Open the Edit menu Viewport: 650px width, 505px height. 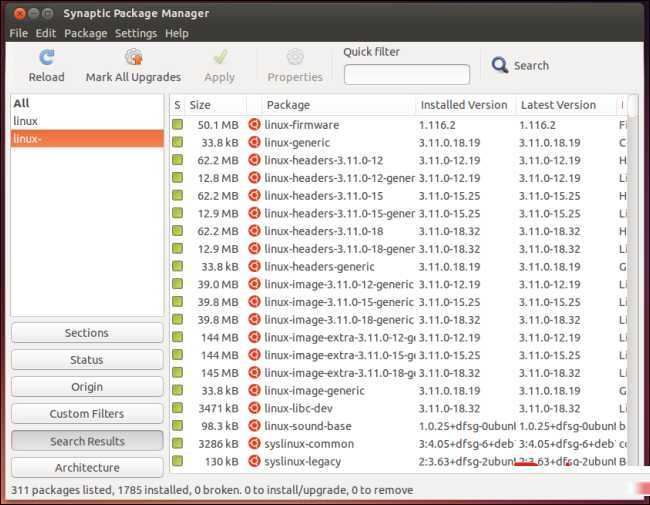click(x=46, y=33)
